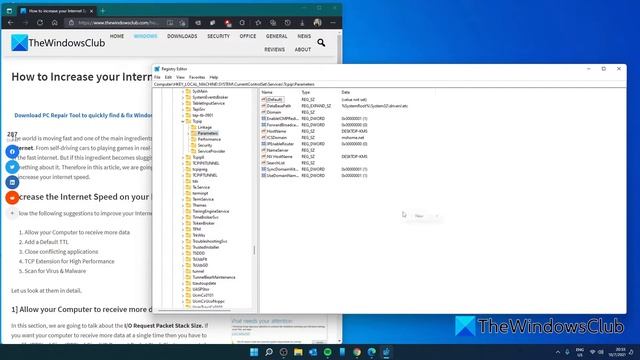This screenshot has height=360, width=640.
Task: Select the ServiceProvider subkey
Action: coord(211,151)
